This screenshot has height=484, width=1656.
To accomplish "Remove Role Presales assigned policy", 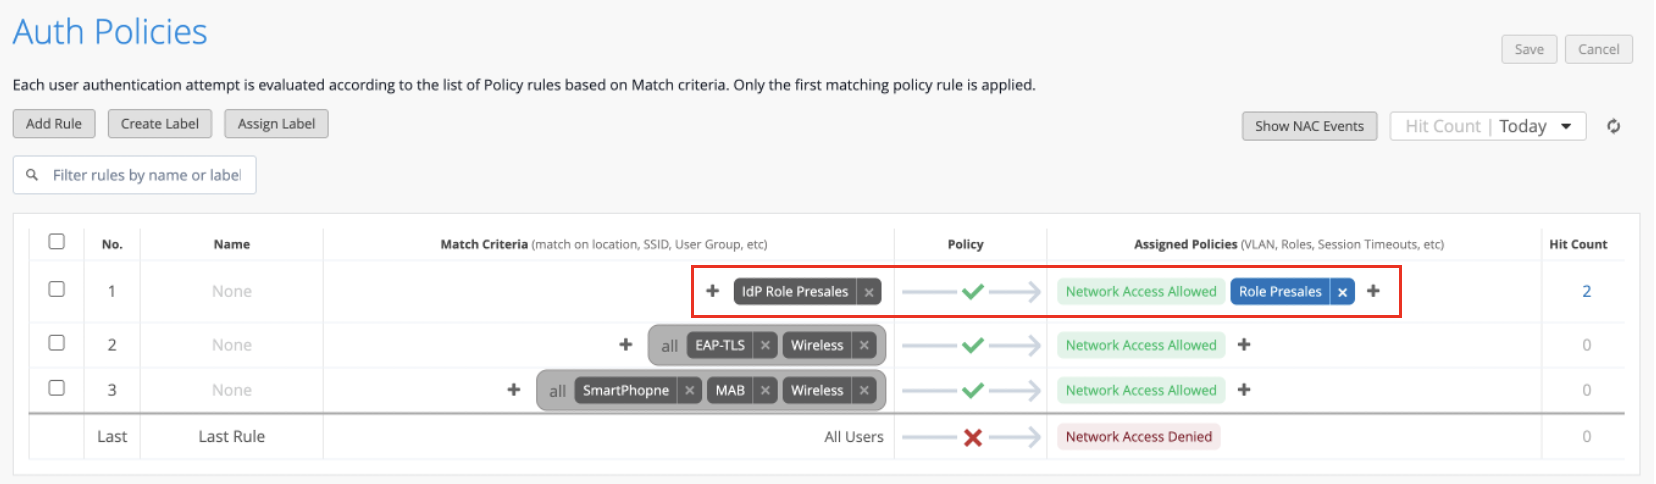I will [x=1342, y=292].
